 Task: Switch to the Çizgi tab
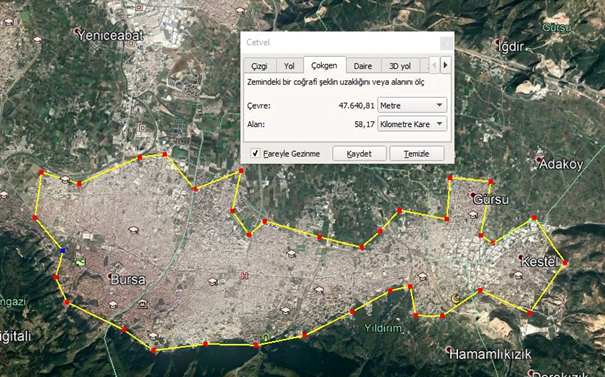[259, 66]
